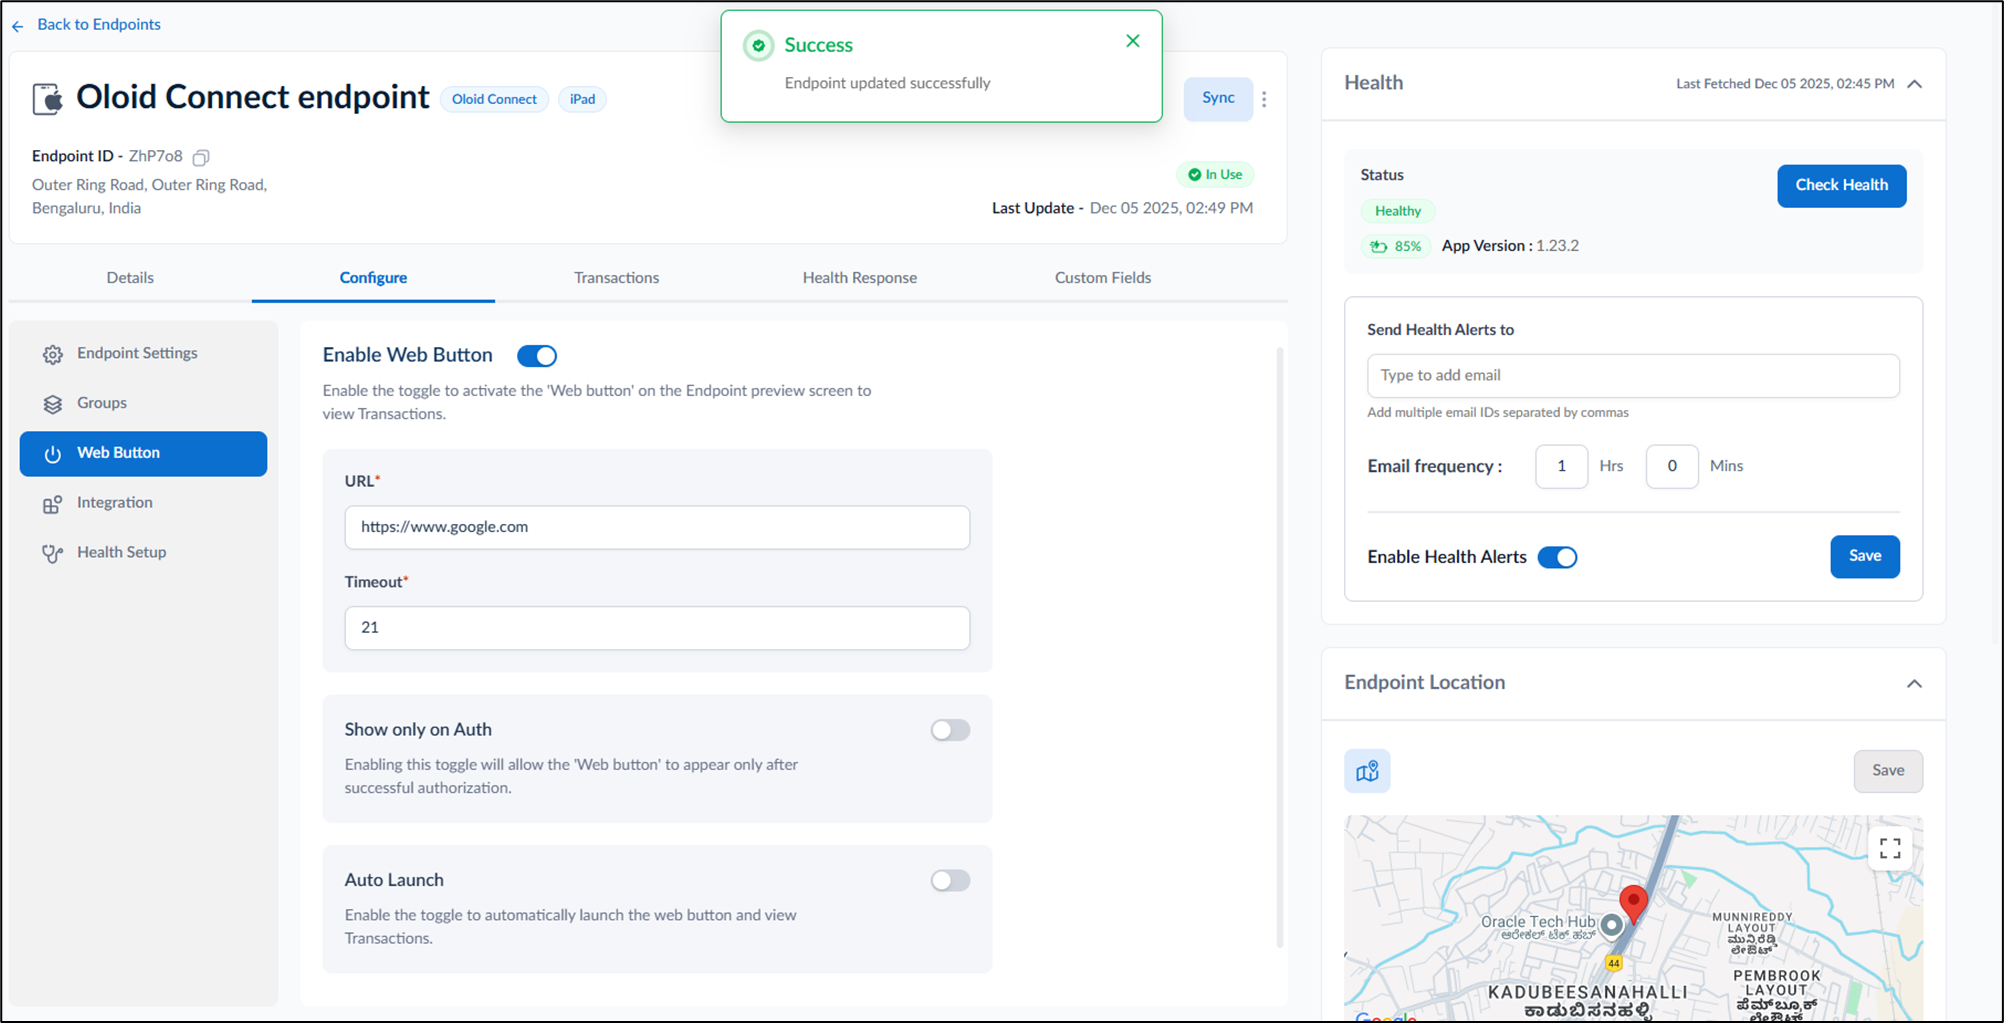Click the Apple device icon beside endpoint title
Screen dimensions: 2004x1023
(x=47, y=99)
